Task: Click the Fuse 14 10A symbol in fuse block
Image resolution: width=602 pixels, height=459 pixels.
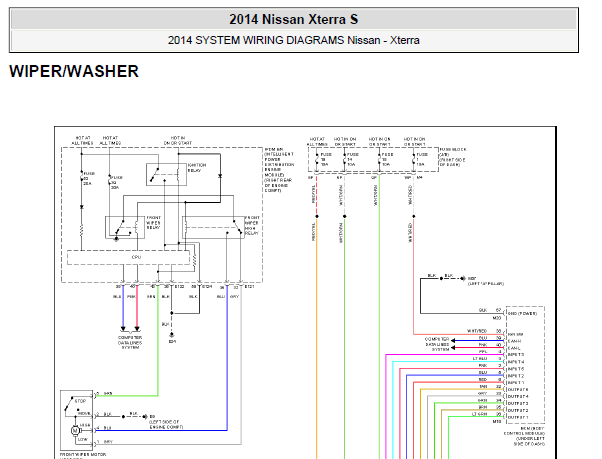Action: pyautogui.click(x=344, y=159)
